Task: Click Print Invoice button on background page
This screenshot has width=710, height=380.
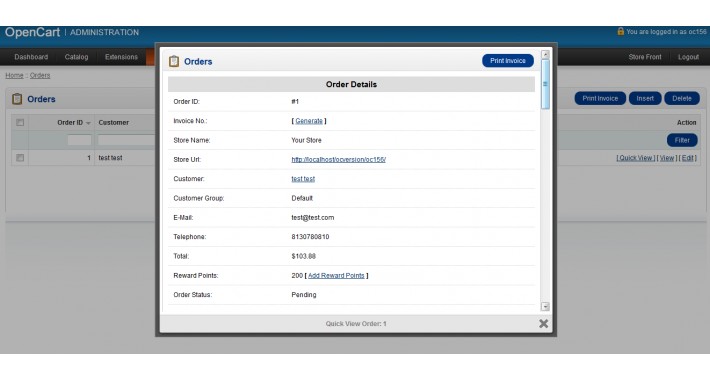Action: pyautogui.click(x=600, y=98)
